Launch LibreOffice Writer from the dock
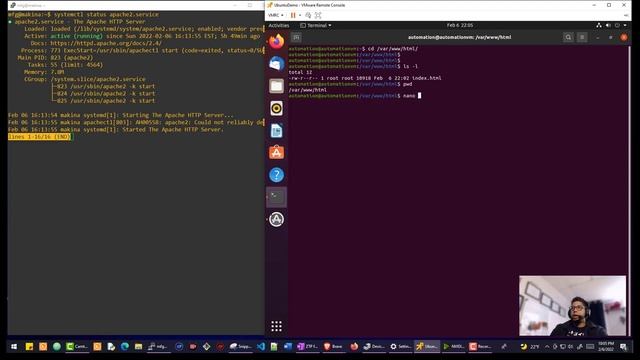This screenshot has width=640, height=360. [x=276, y=131]
